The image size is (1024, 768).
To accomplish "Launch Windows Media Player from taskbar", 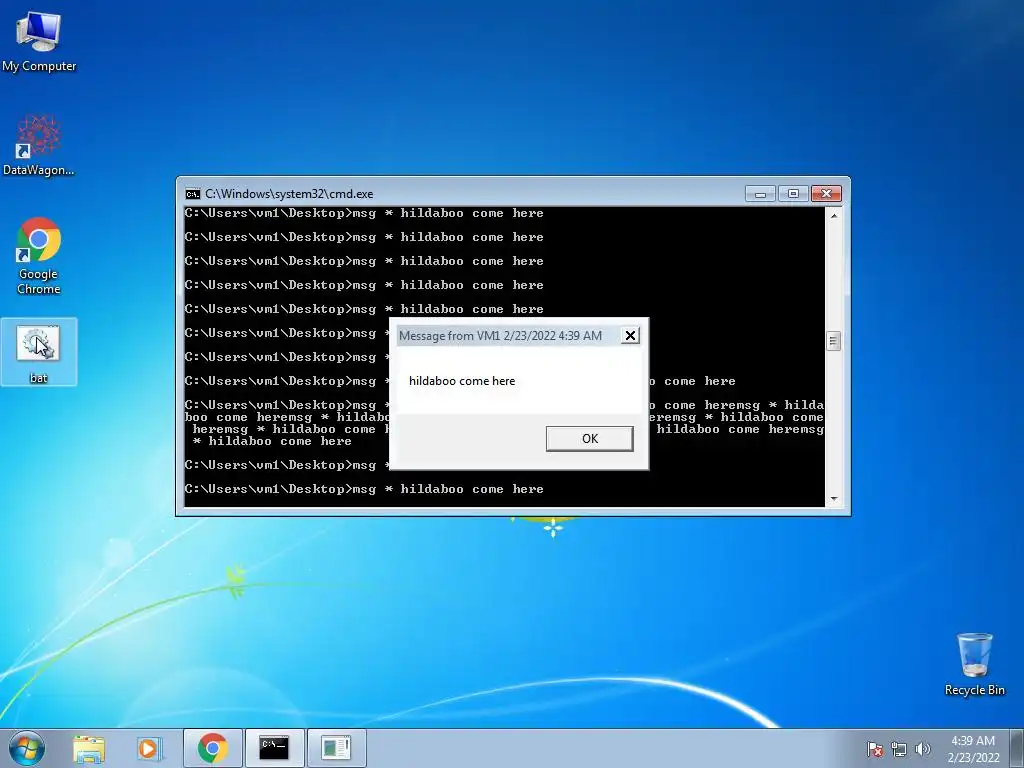I will (x=149, y=748).
